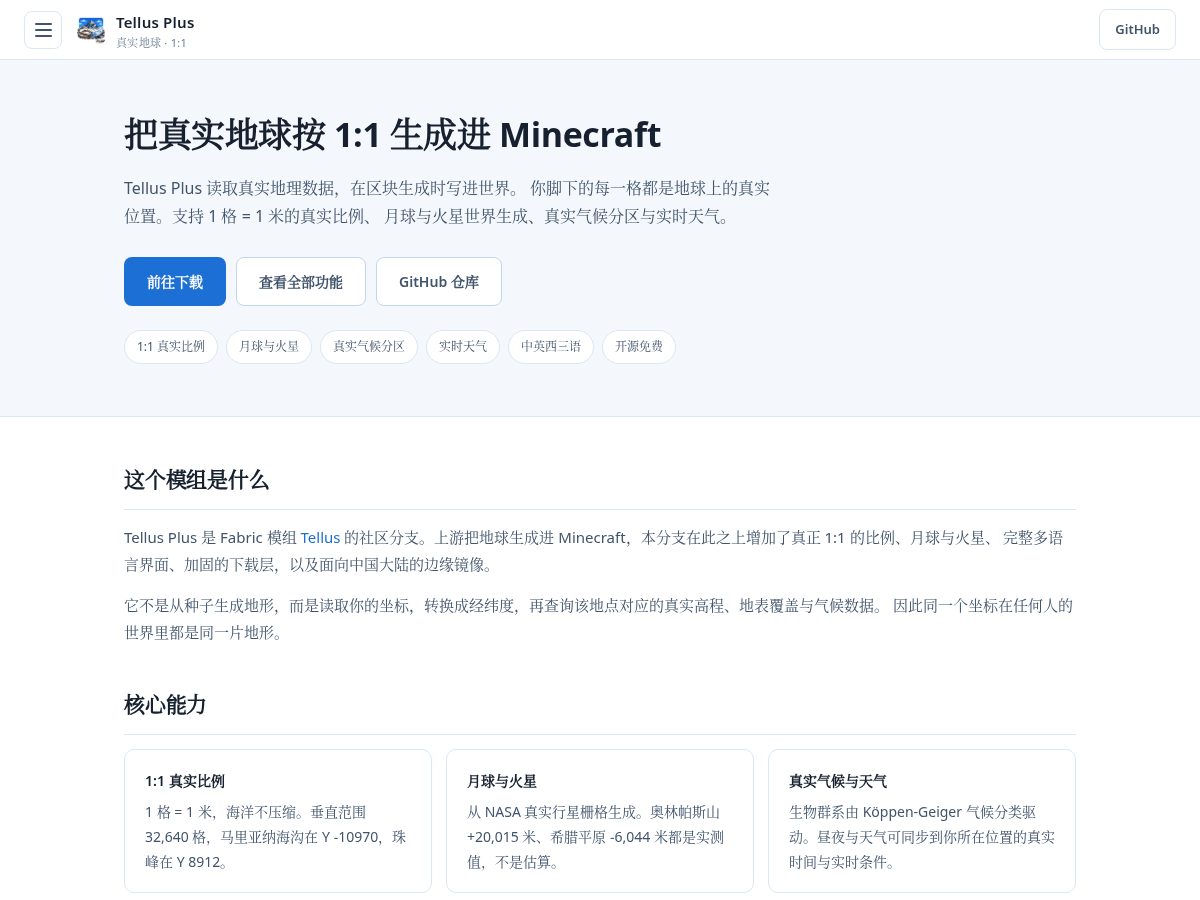Click the 真实气候分区 tag
The image size is (1200, 900).
pyautogui.click(x=369, y=347)
